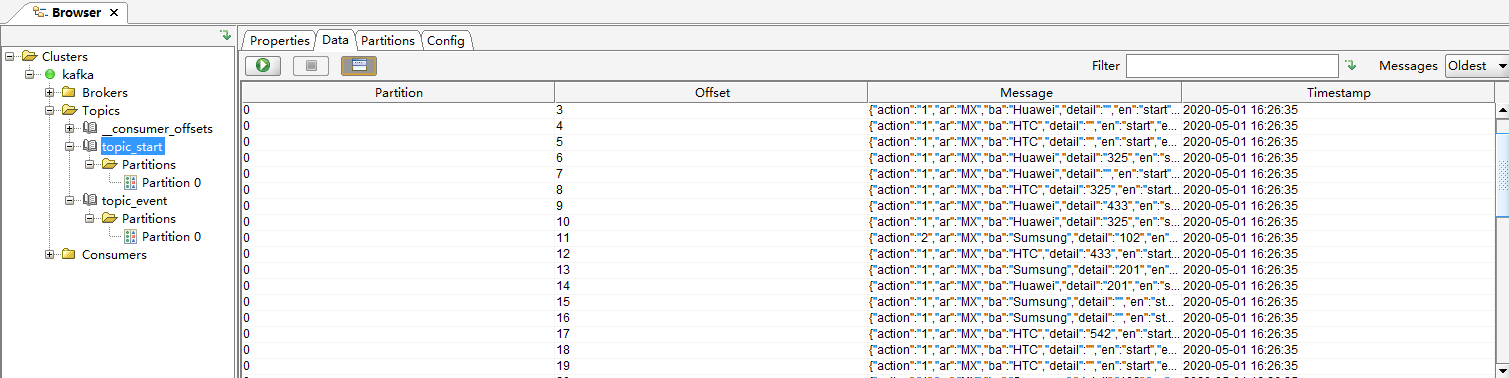Expand the Consumers node
Screen dimensions: 1509x378
coord(50,255)
